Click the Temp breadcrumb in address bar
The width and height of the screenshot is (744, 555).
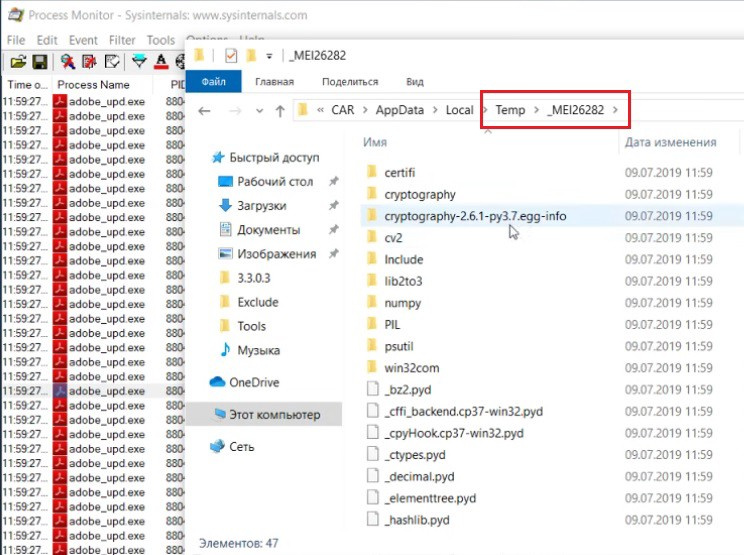[510, 110]
